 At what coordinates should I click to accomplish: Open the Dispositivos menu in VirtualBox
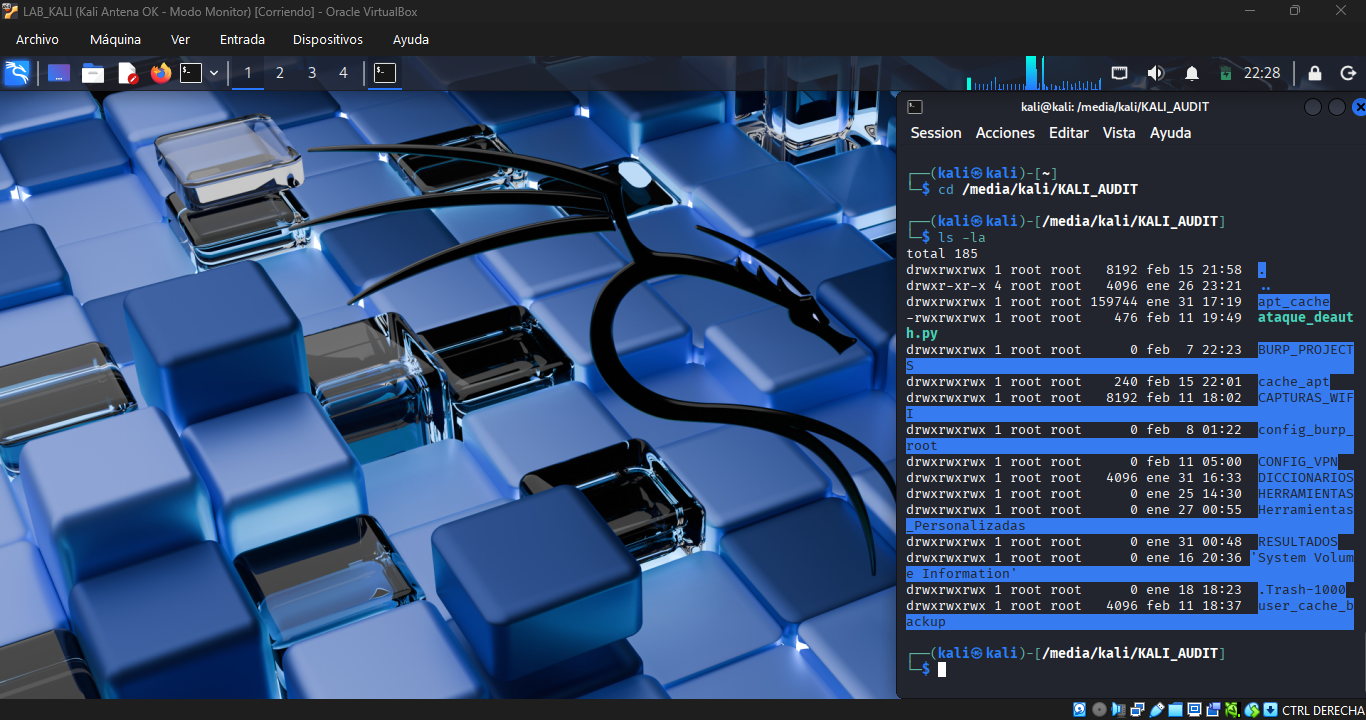[327, 39]
